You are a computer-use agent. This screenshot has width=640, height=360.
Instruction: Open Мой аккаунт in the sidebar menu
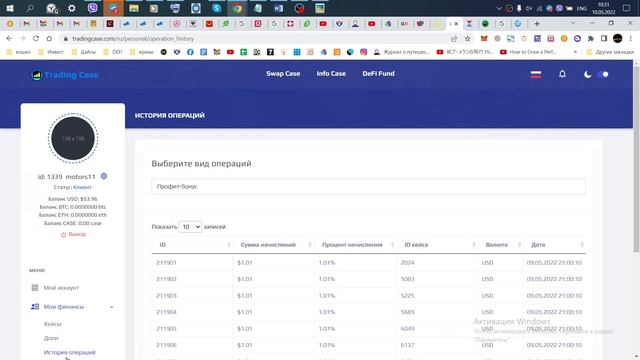point(61,288)
